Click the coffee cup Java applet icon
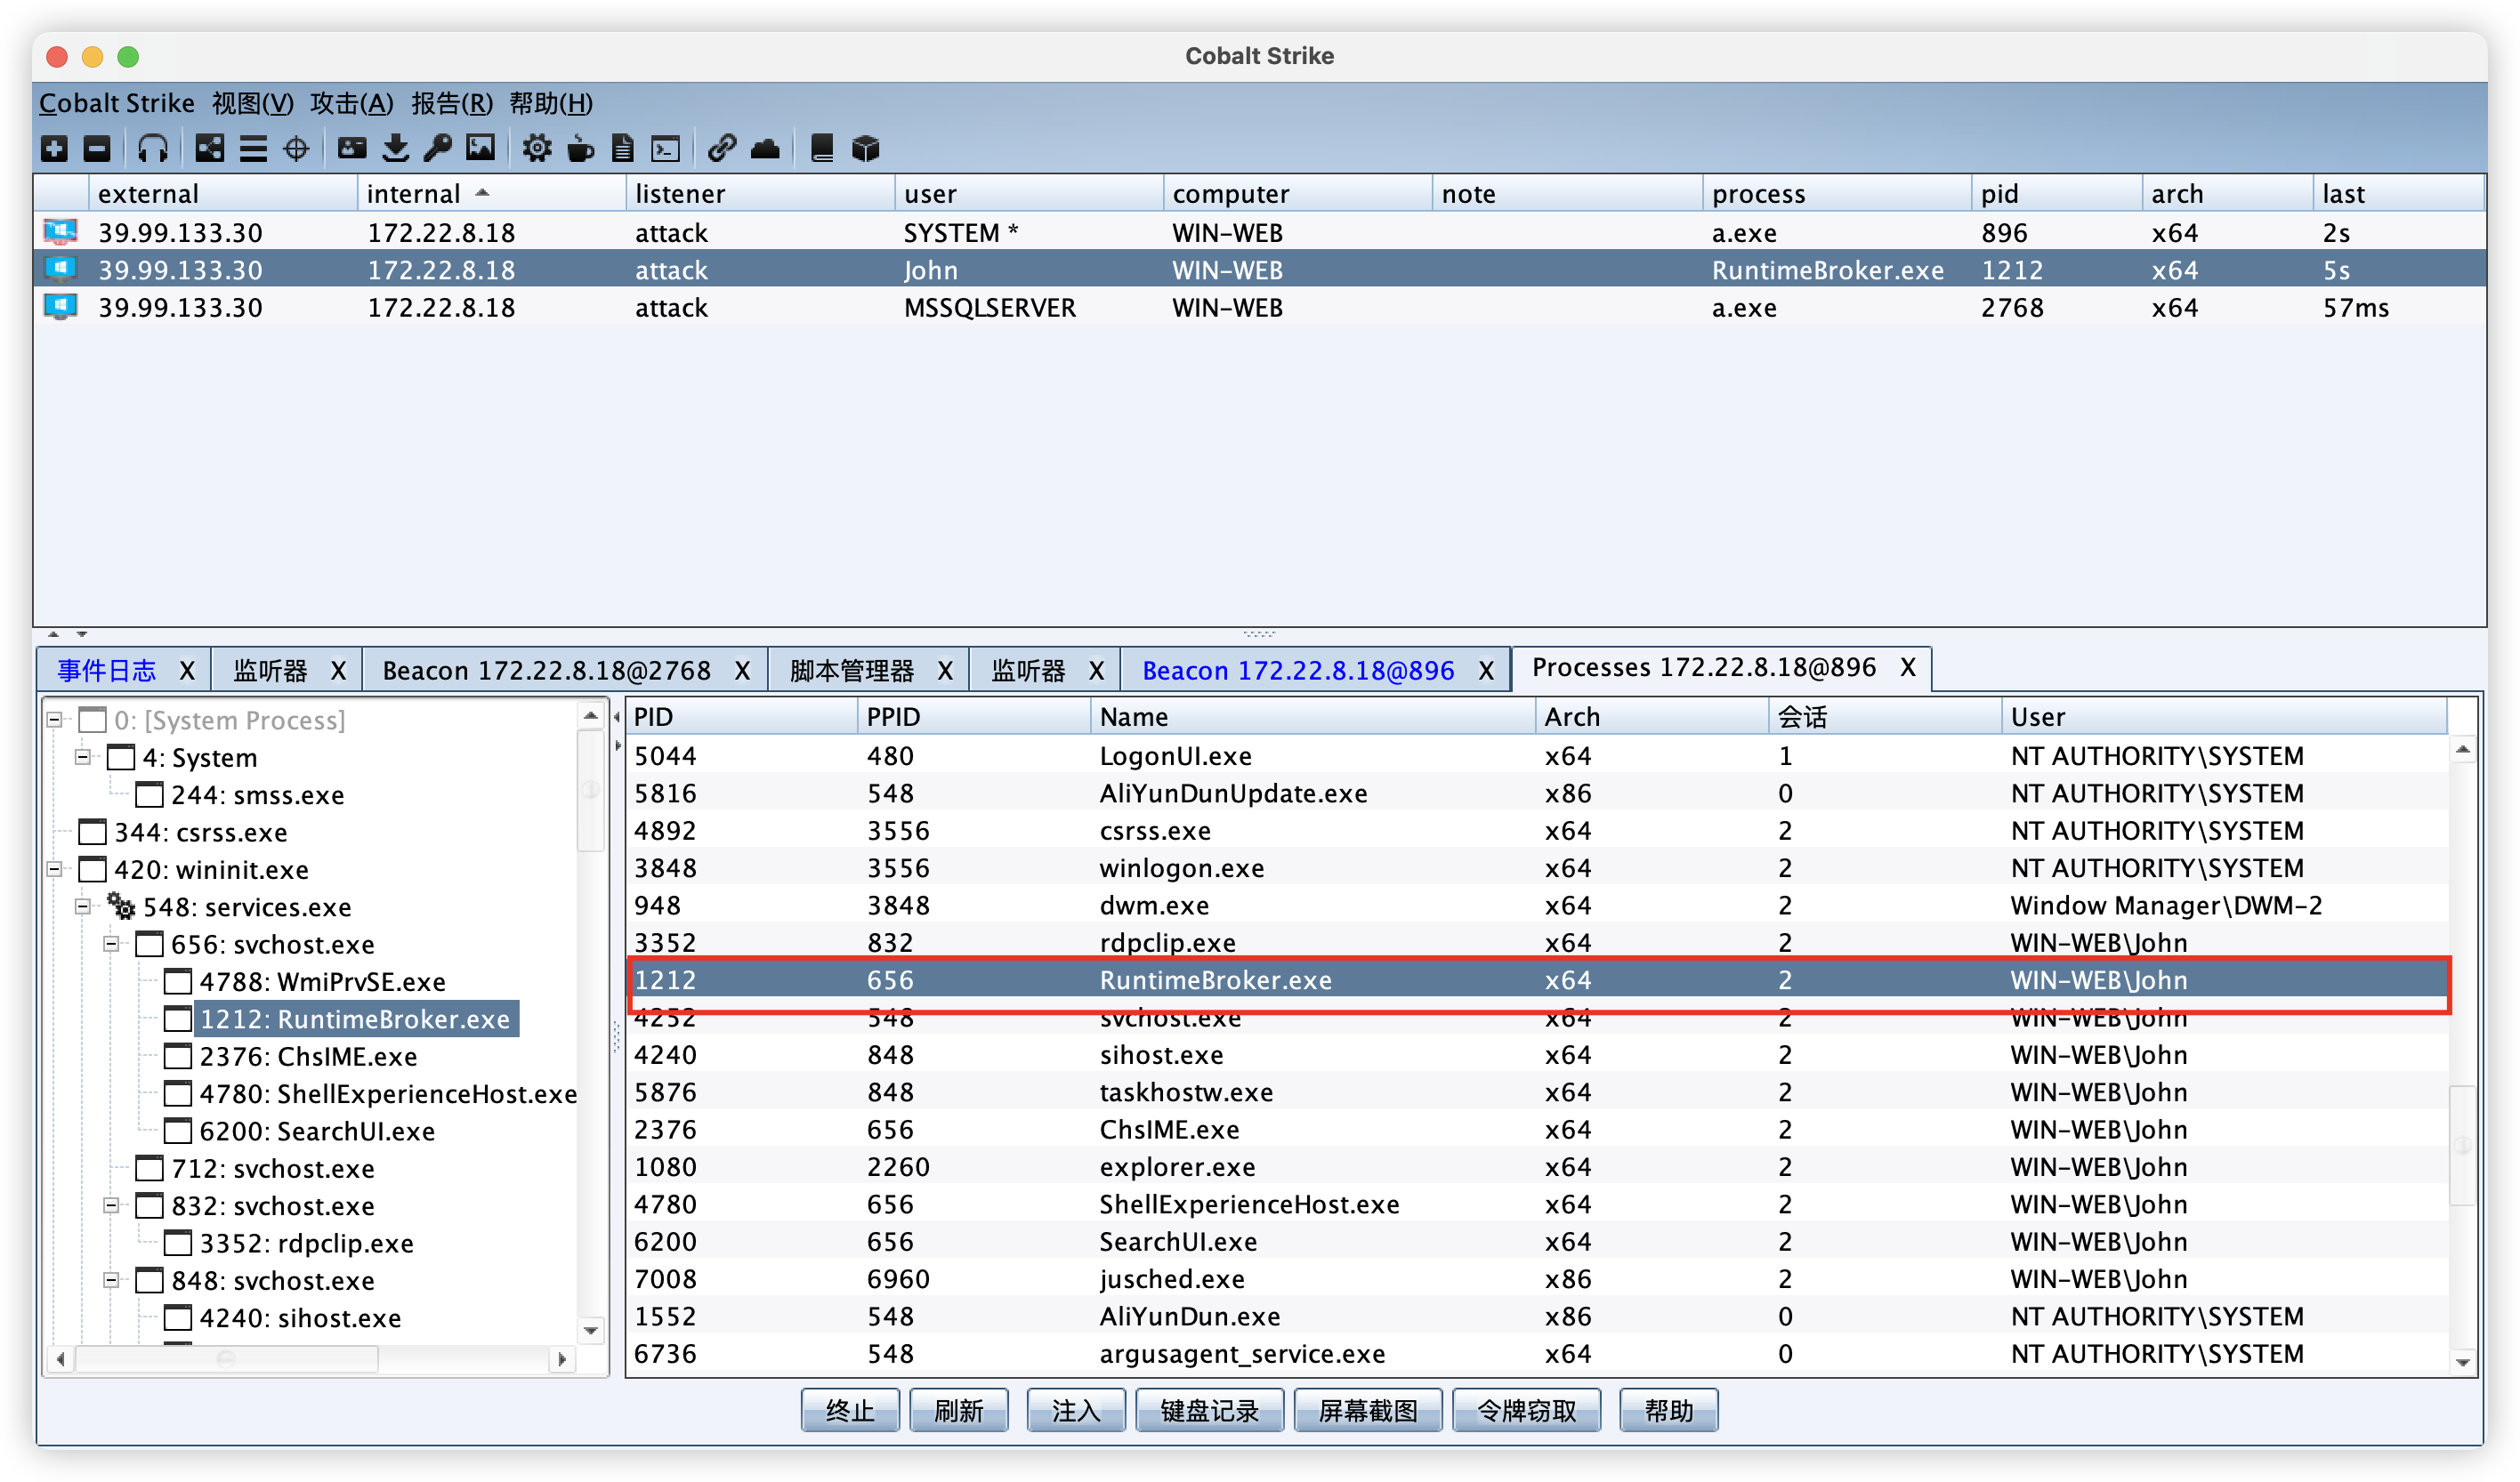Viewport: 2520px width, 1482px height. point(580,149)
